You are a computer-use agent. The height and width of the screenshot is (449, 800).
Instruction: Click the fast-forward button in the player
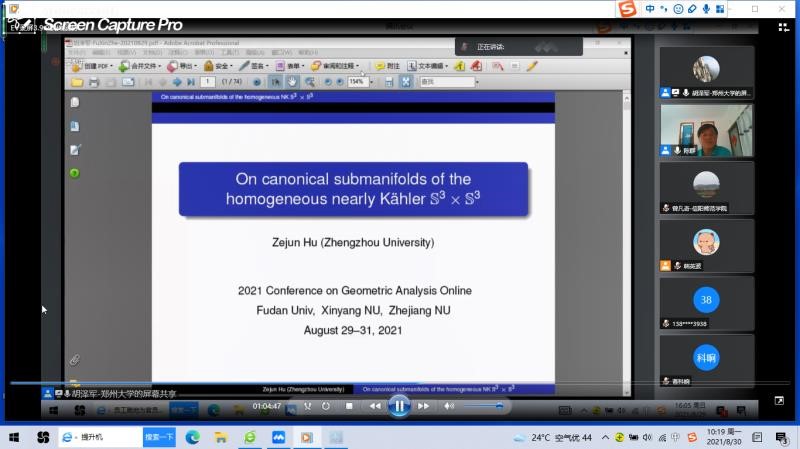click(423, 406)
